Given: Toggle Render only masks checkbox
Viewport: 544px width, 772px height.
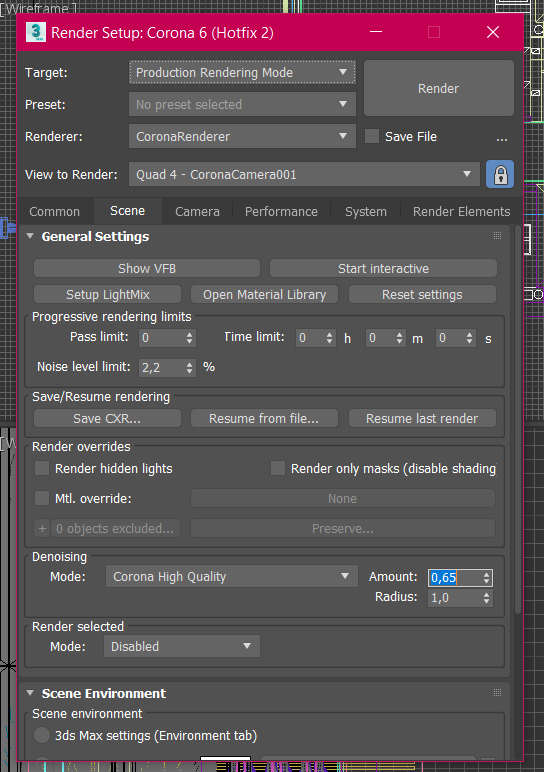Looking at the screenshot, I should [278, 468].
